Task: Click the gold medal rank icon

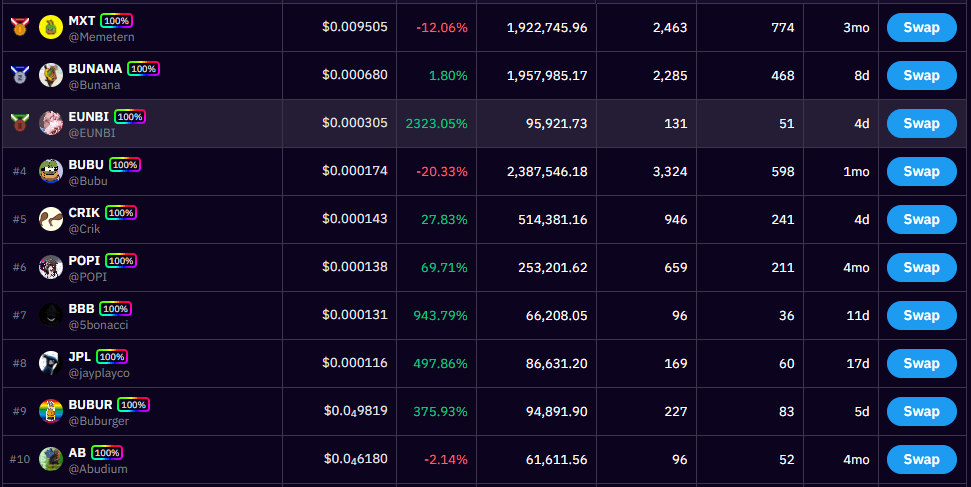Action: pyautogui.click(x=19, y=28)
